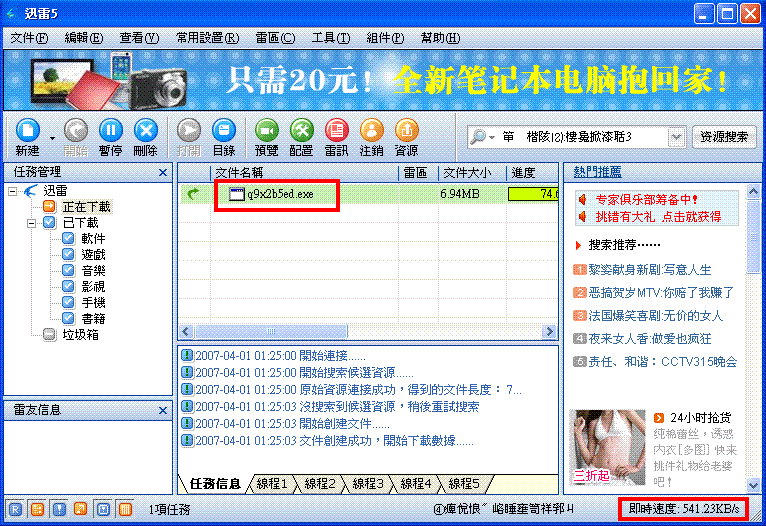The height and width of the screenshot is (526, 766).
Task: Click the q9x2b5ed.exe file icon
Action: click(x=236, y=194)
